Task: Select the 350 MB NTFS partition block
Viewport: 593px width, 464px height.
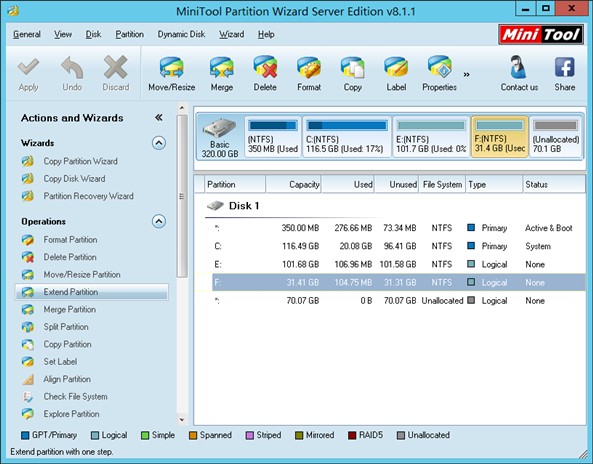Action: pyautogui.click(x=273, y=137)
